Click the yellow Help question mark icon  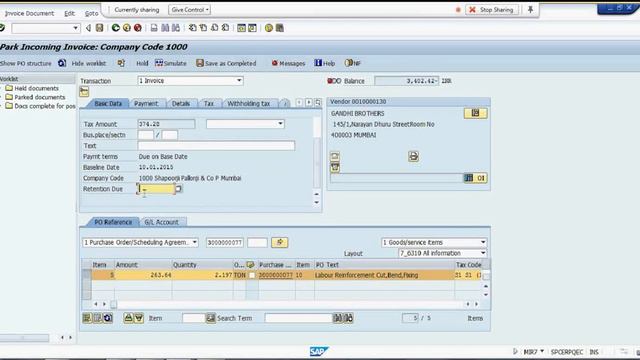point(269,28)
